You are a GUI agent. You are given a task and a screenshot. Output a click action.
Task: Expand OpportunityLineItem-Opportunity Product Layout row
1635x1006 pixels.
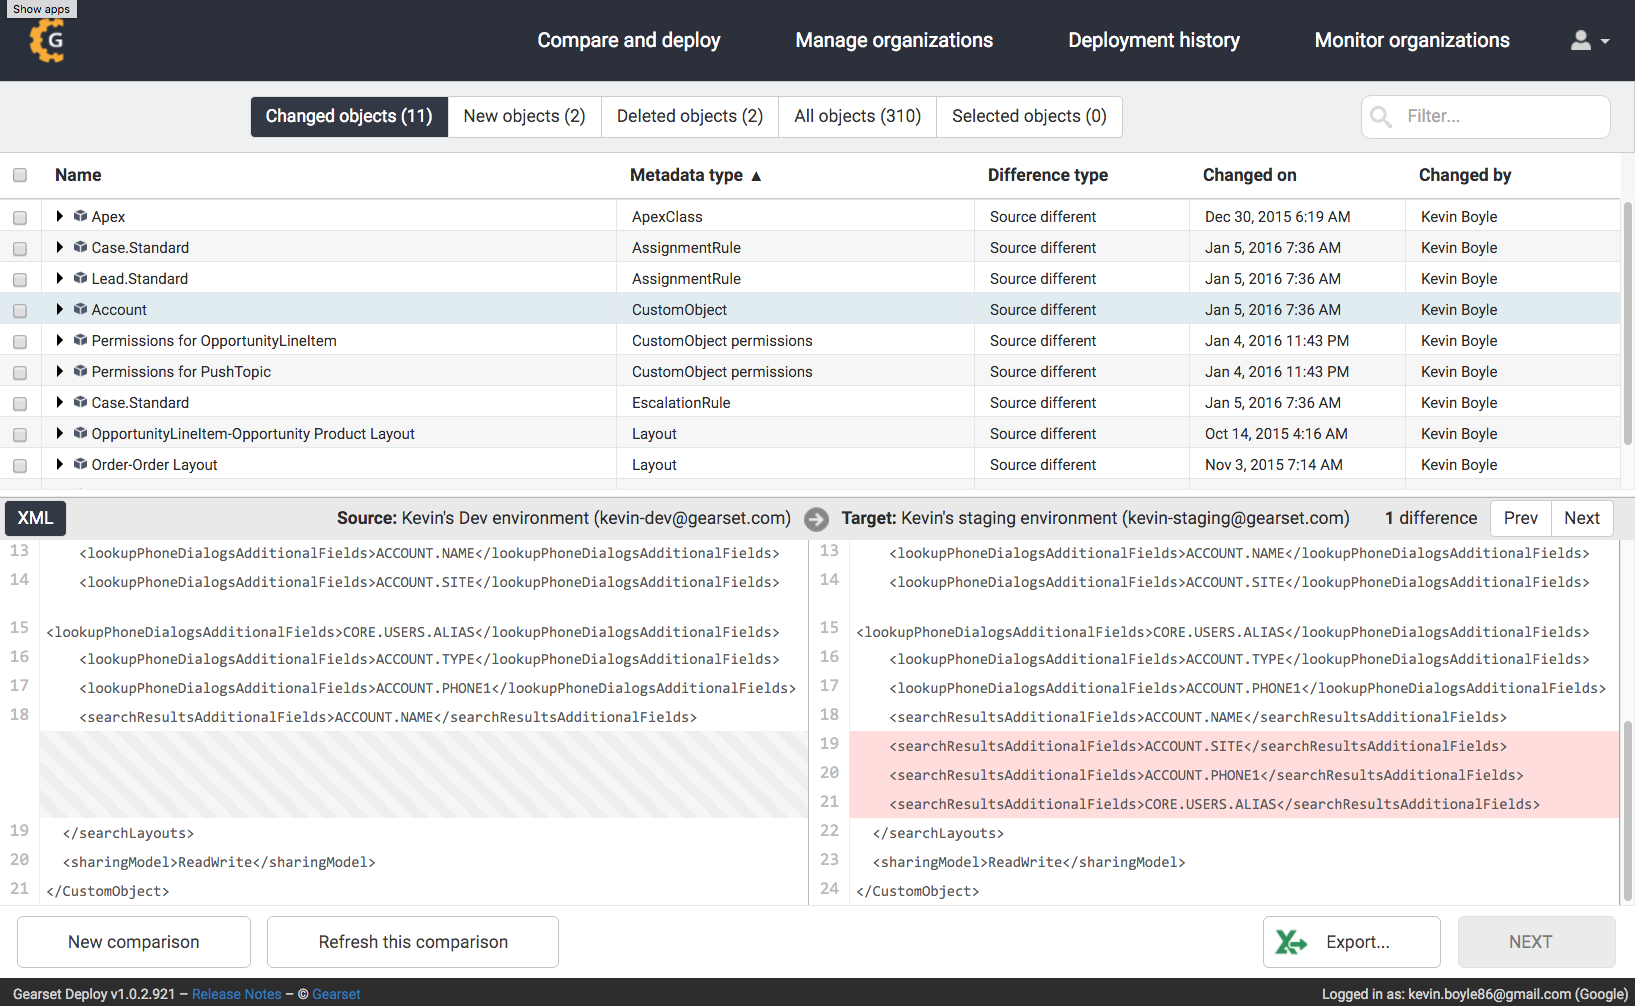[60, 433]
